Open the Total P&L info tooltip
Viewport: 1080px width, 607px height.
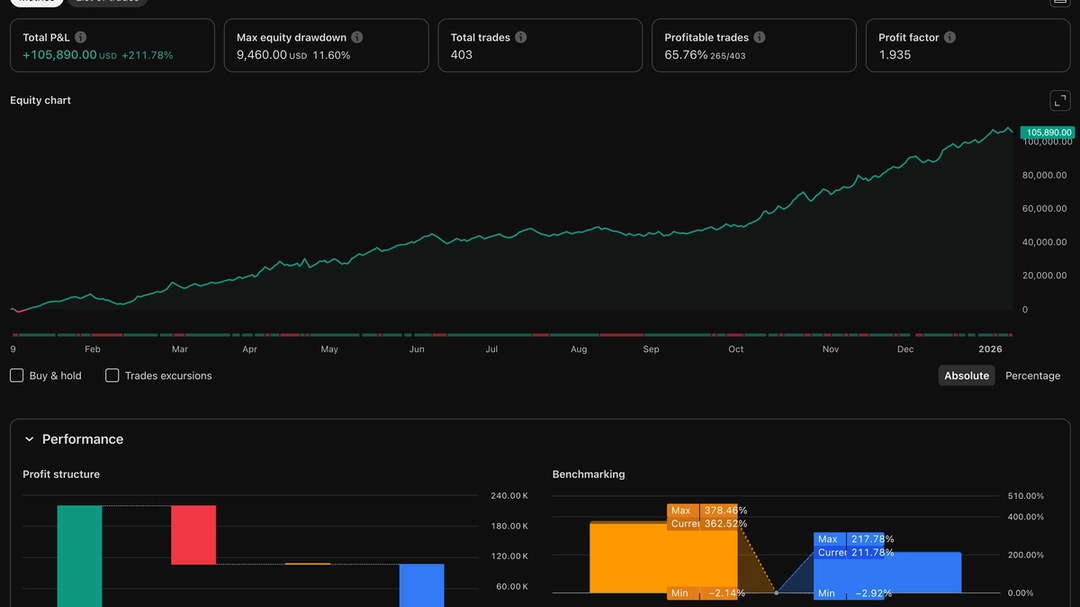click(79, 36)
